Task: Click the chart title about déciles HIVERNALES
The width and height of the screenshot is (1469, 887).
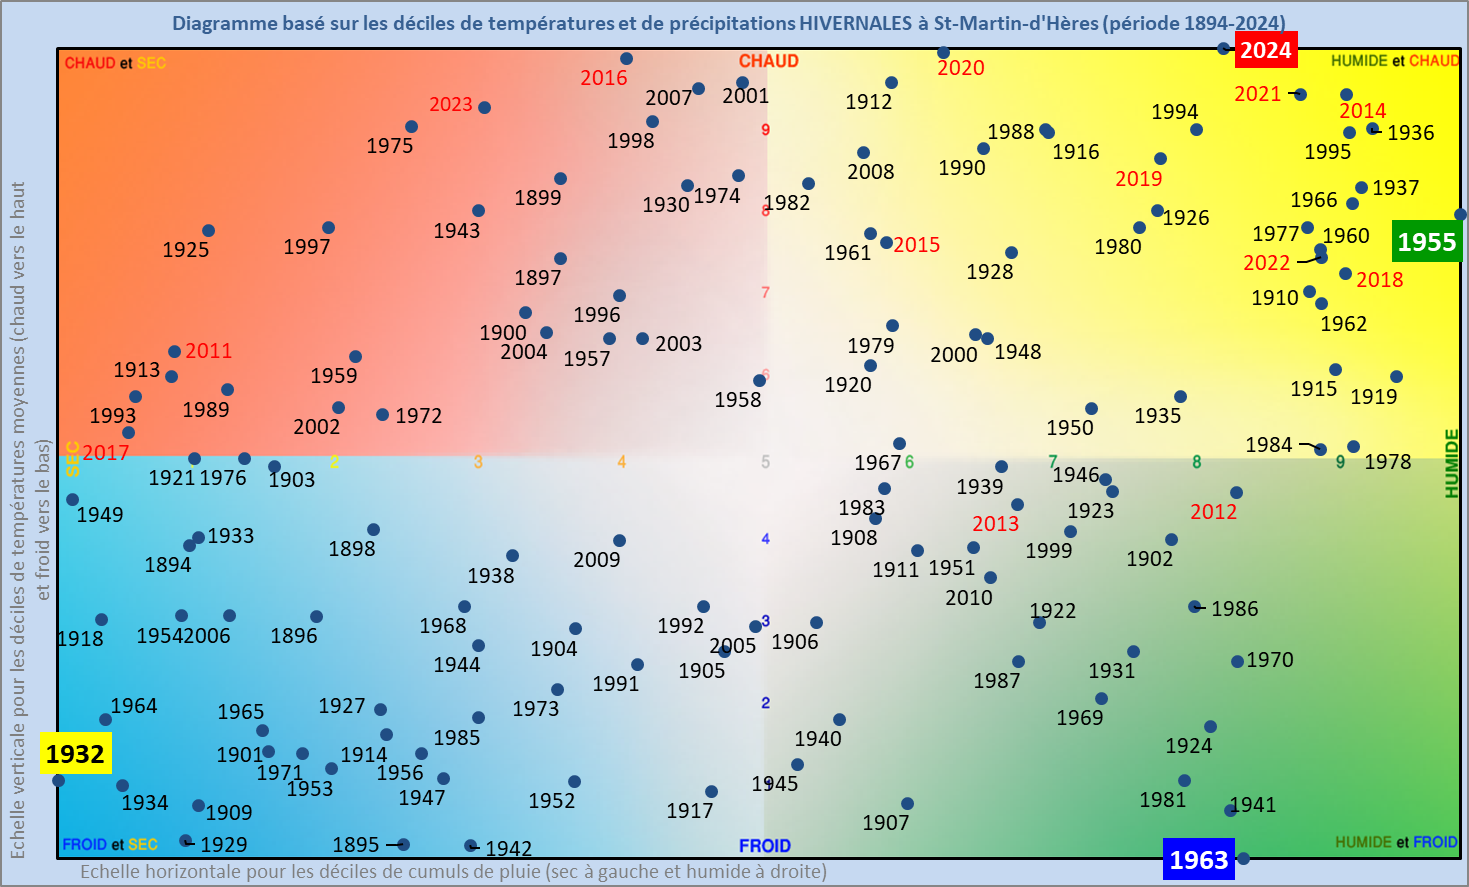Action: [729, 23]
